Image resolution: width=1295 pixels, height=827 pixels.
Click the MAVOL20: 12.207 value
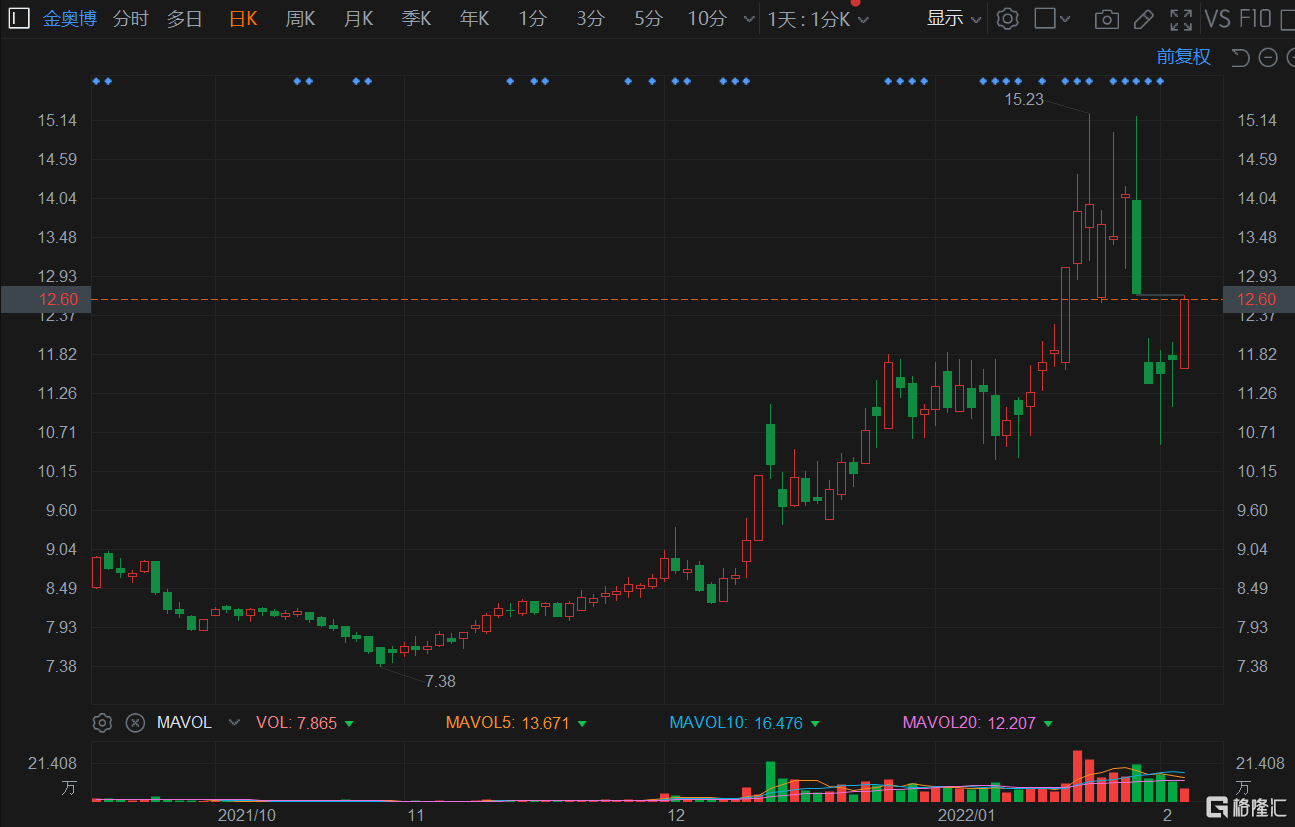pyautogui.click(x=969, y=722)
